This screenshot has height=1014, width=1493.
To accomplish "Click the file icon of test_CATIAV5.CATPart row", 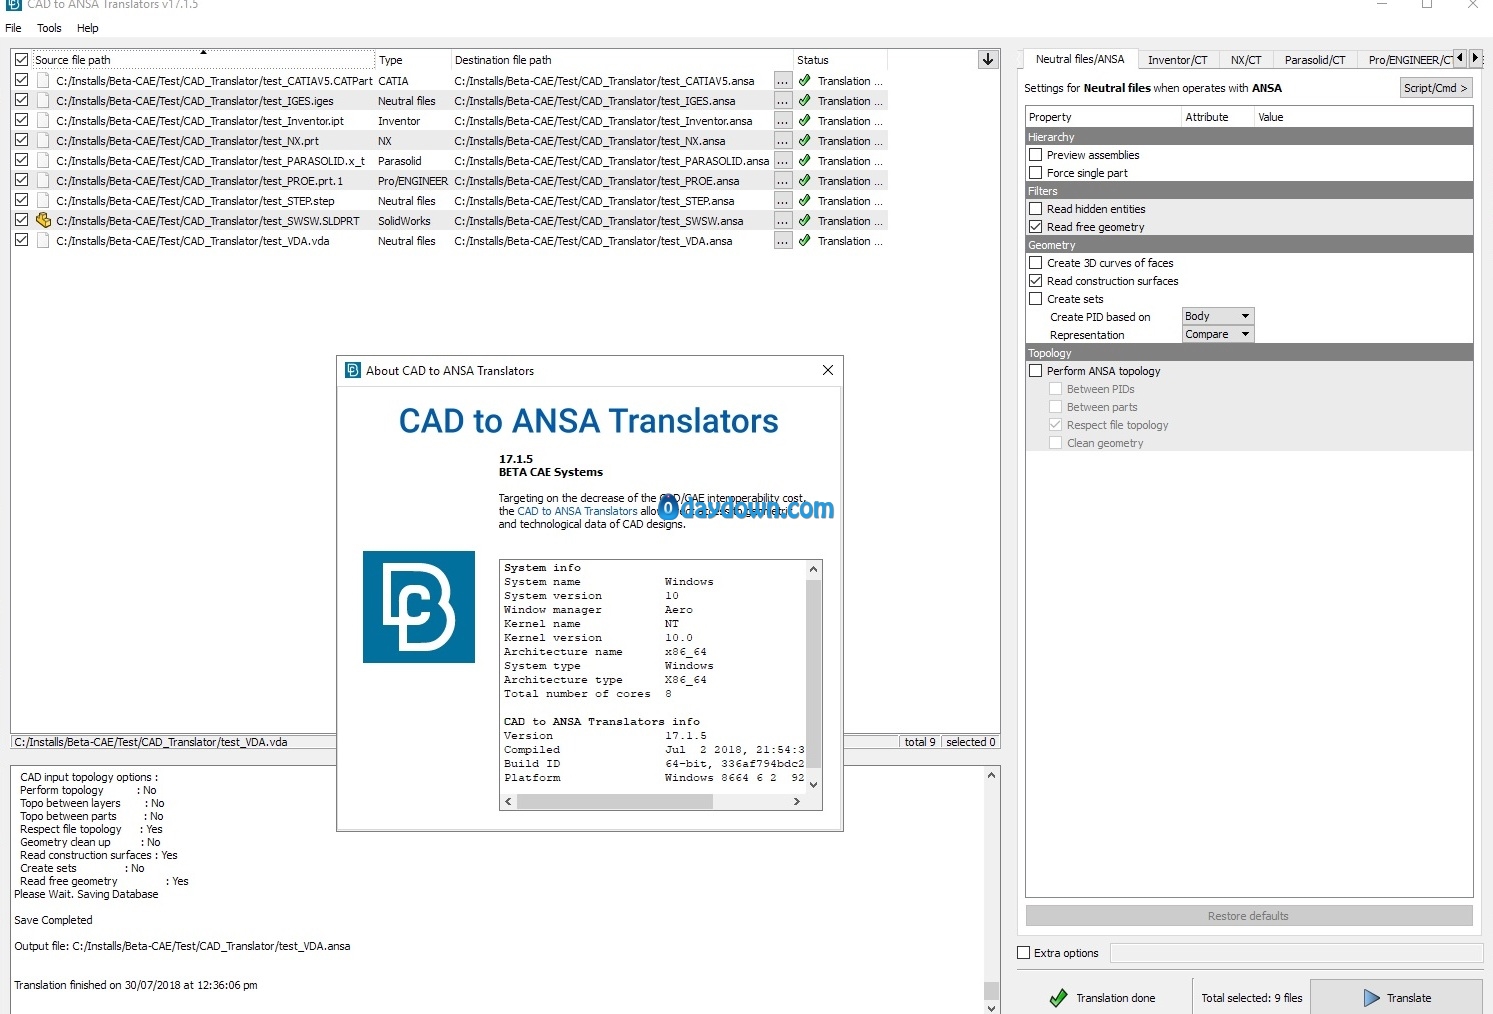I will coord(43,80).
